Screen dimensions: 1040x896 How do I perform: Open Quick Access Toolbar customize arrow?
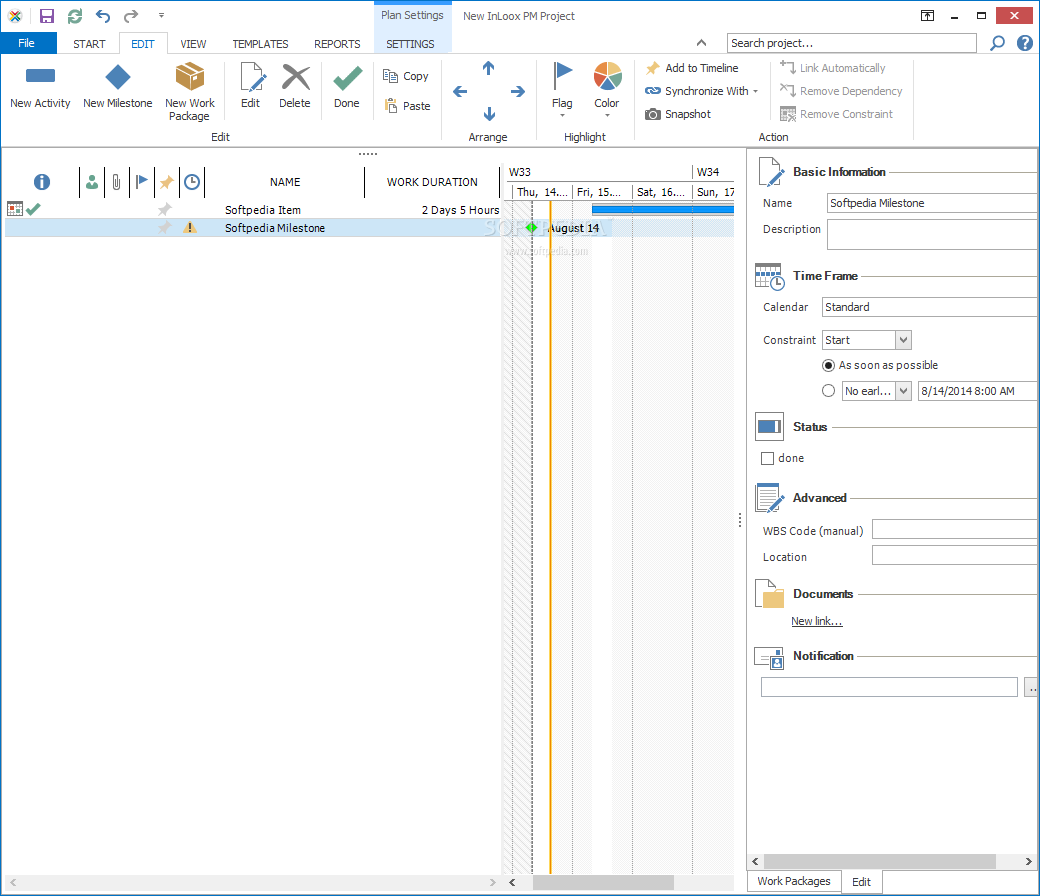coord(161,15)
